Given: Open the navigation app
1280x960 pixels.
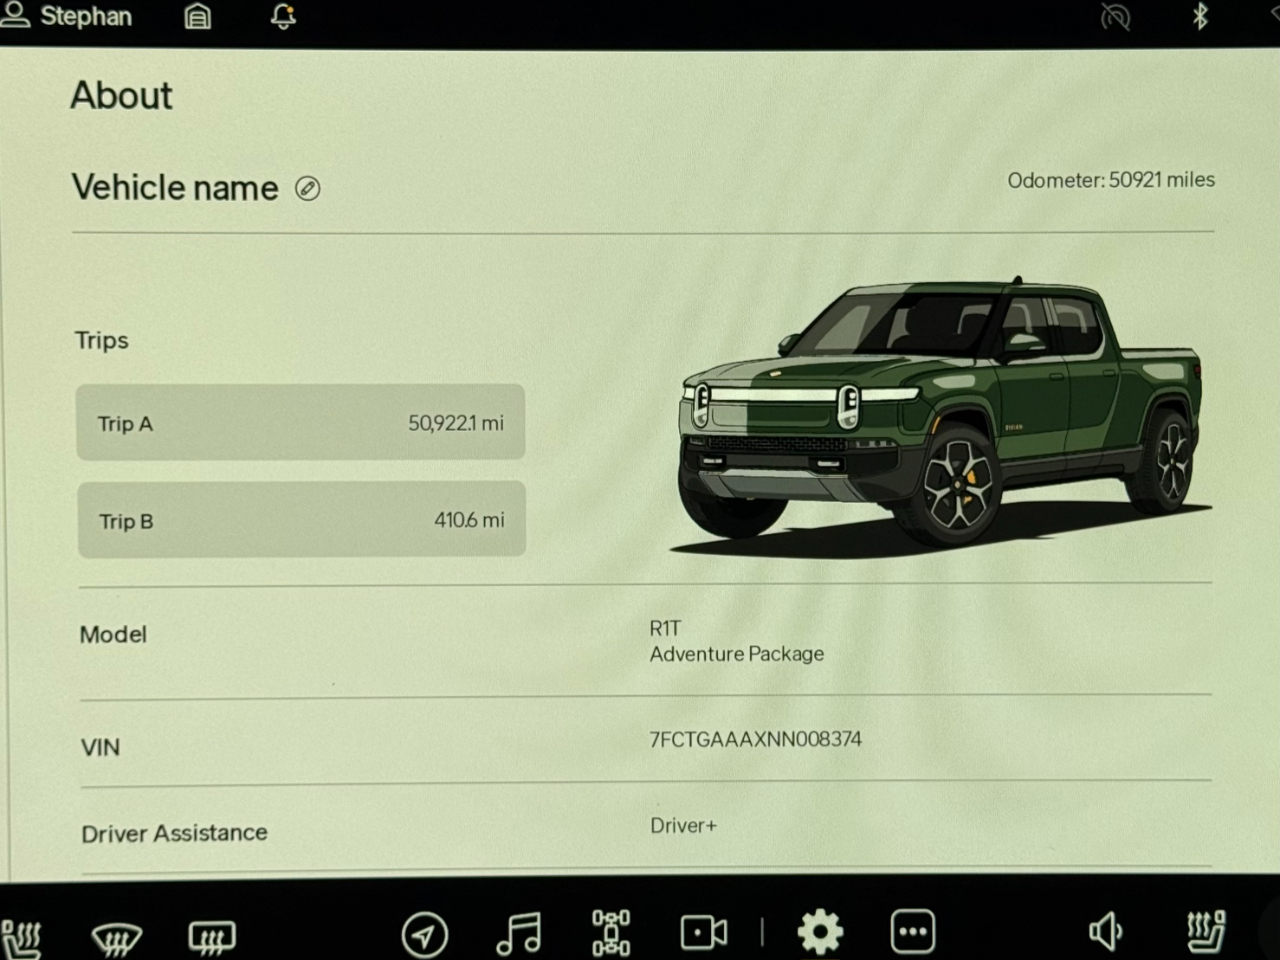Looking at the screenshot, I should (x=425, y=935).
